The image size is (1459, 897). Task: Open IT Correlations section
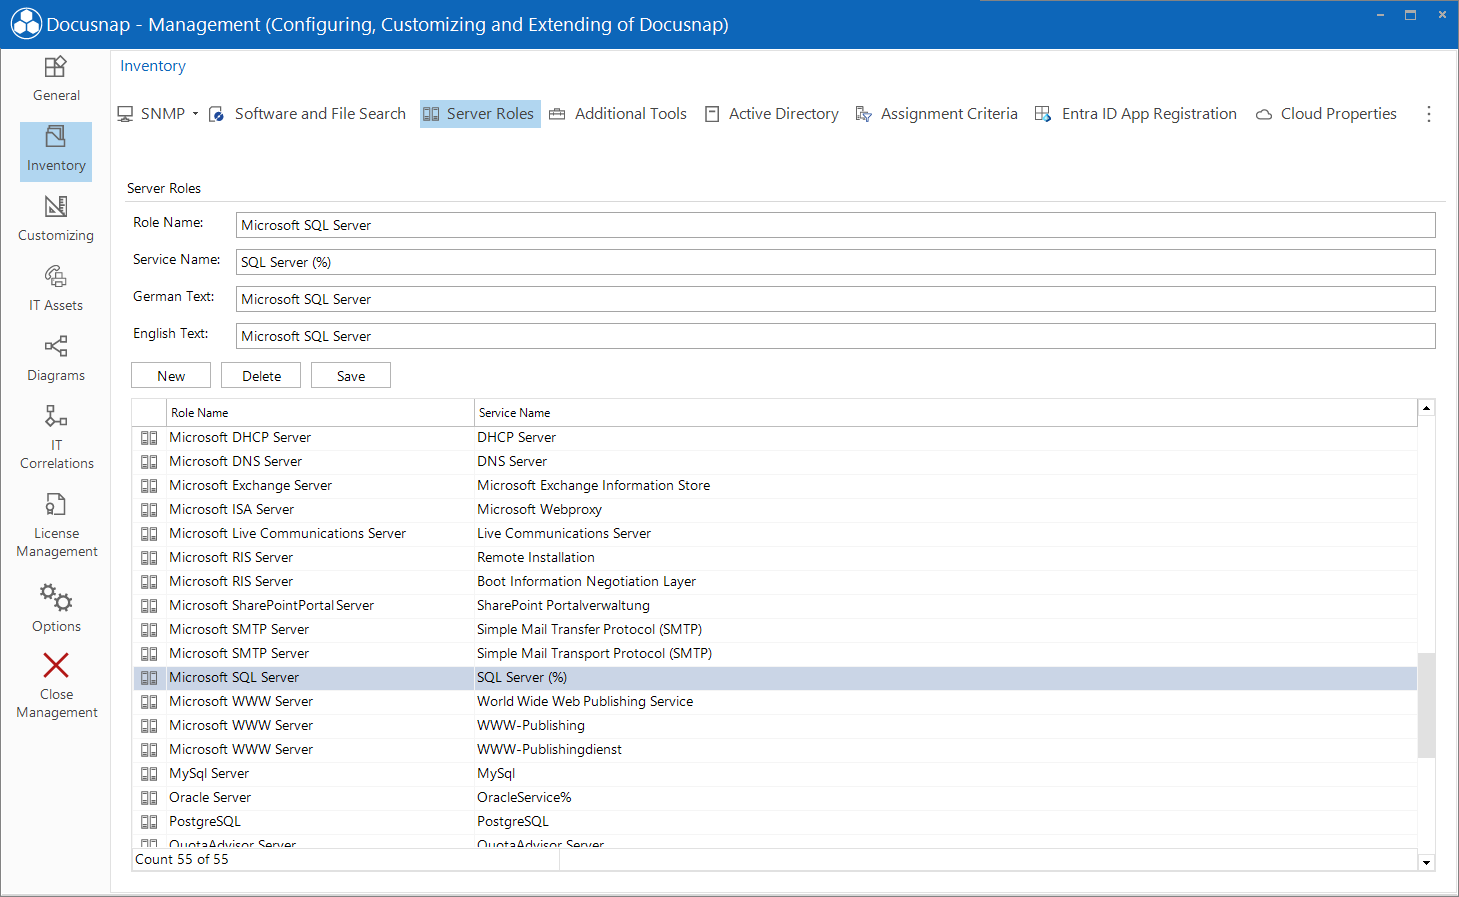pos(56,437)
